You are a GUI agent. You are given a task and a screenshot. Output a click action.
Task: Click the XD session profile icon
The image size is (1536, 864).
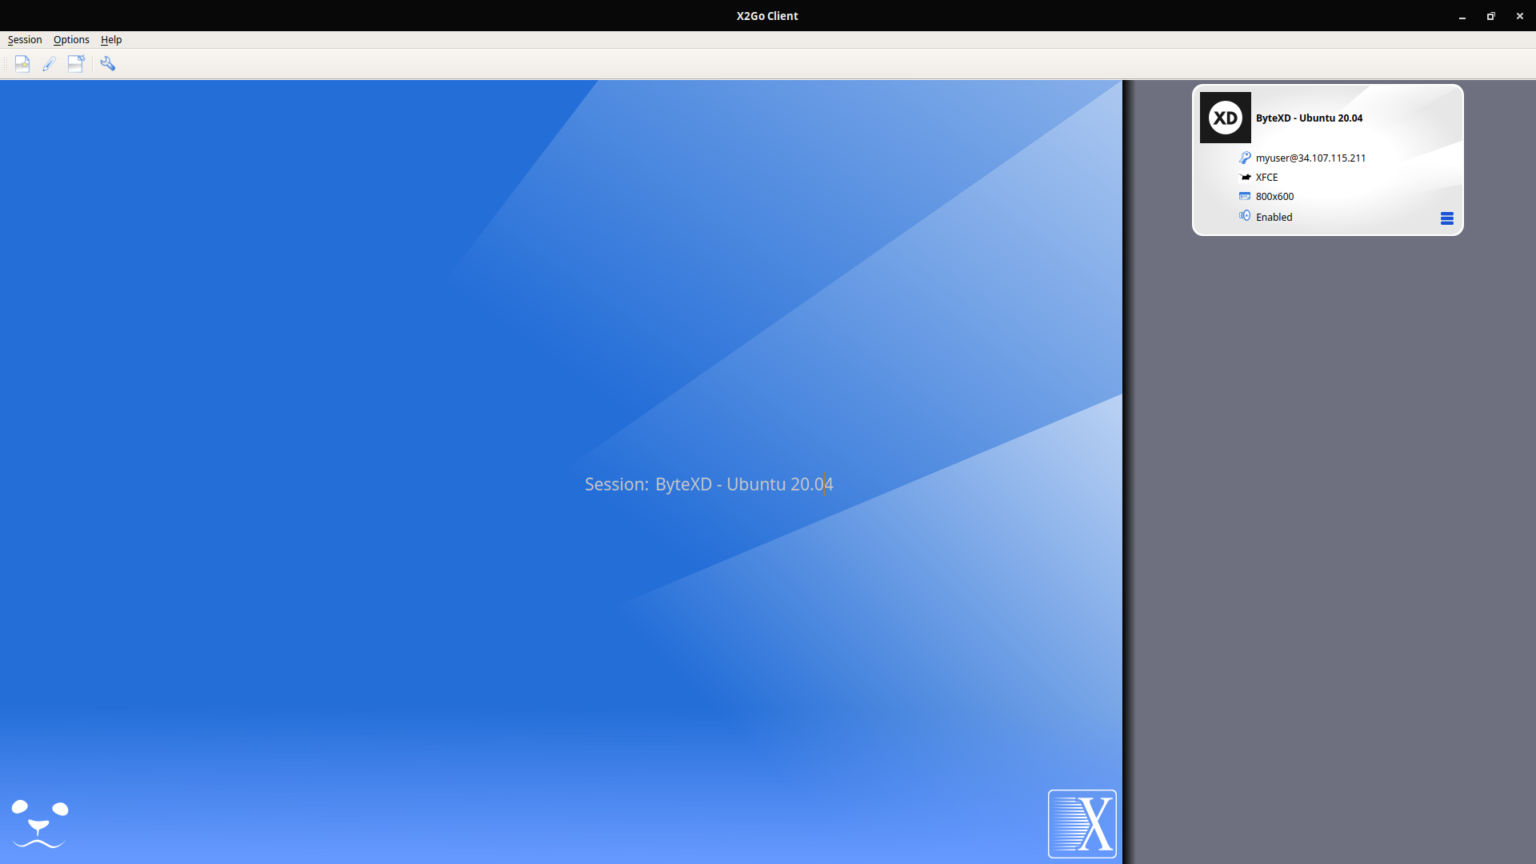pyautogui.click(x=1225, y=117)
